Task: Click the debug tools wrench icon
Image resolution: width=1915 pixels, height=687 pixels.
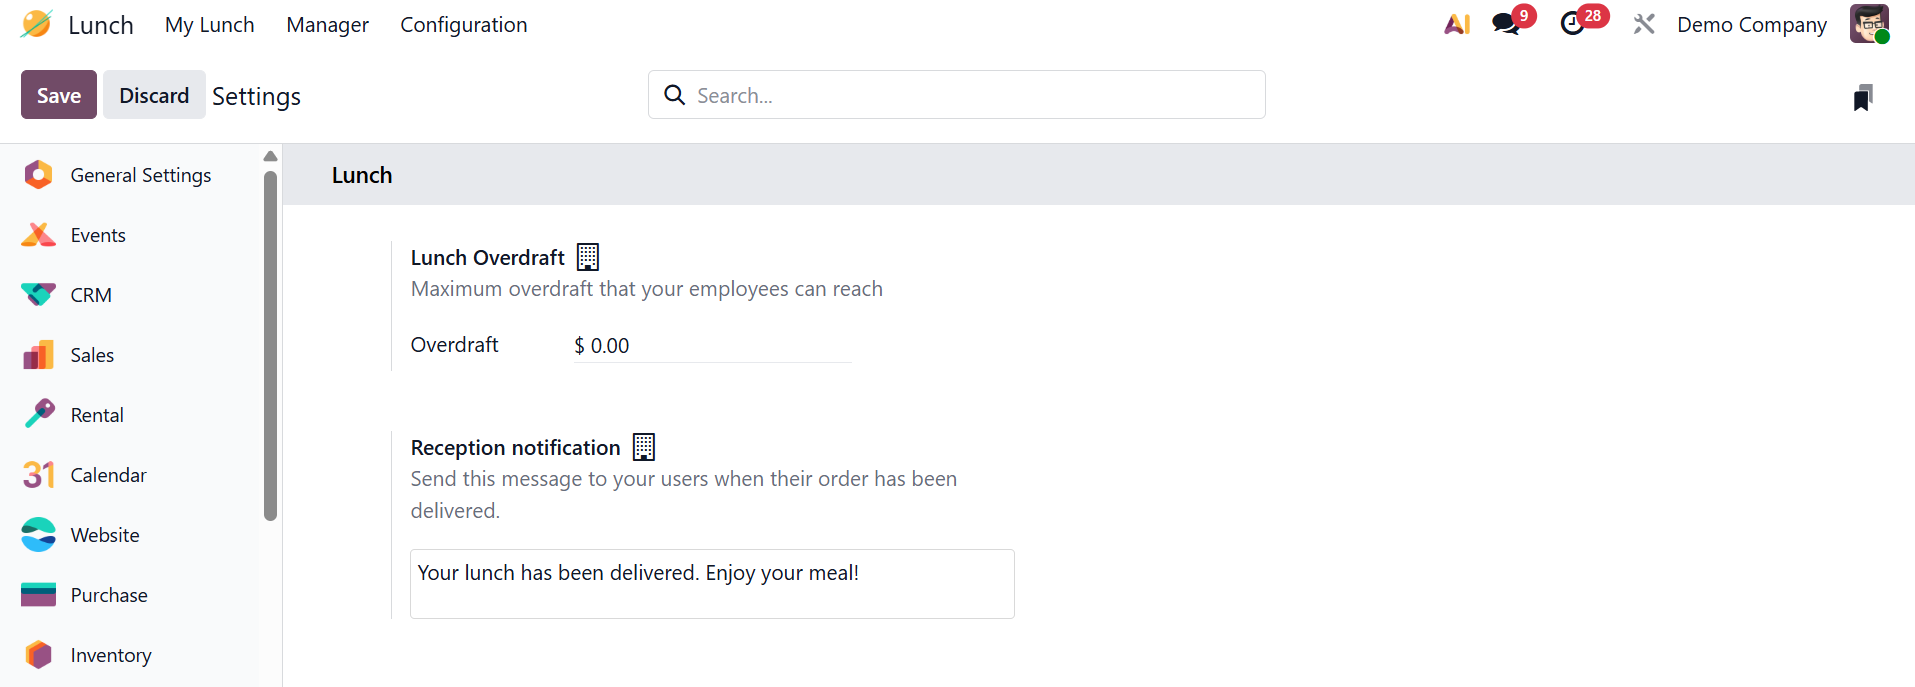Action: [x=1644, y=24]
